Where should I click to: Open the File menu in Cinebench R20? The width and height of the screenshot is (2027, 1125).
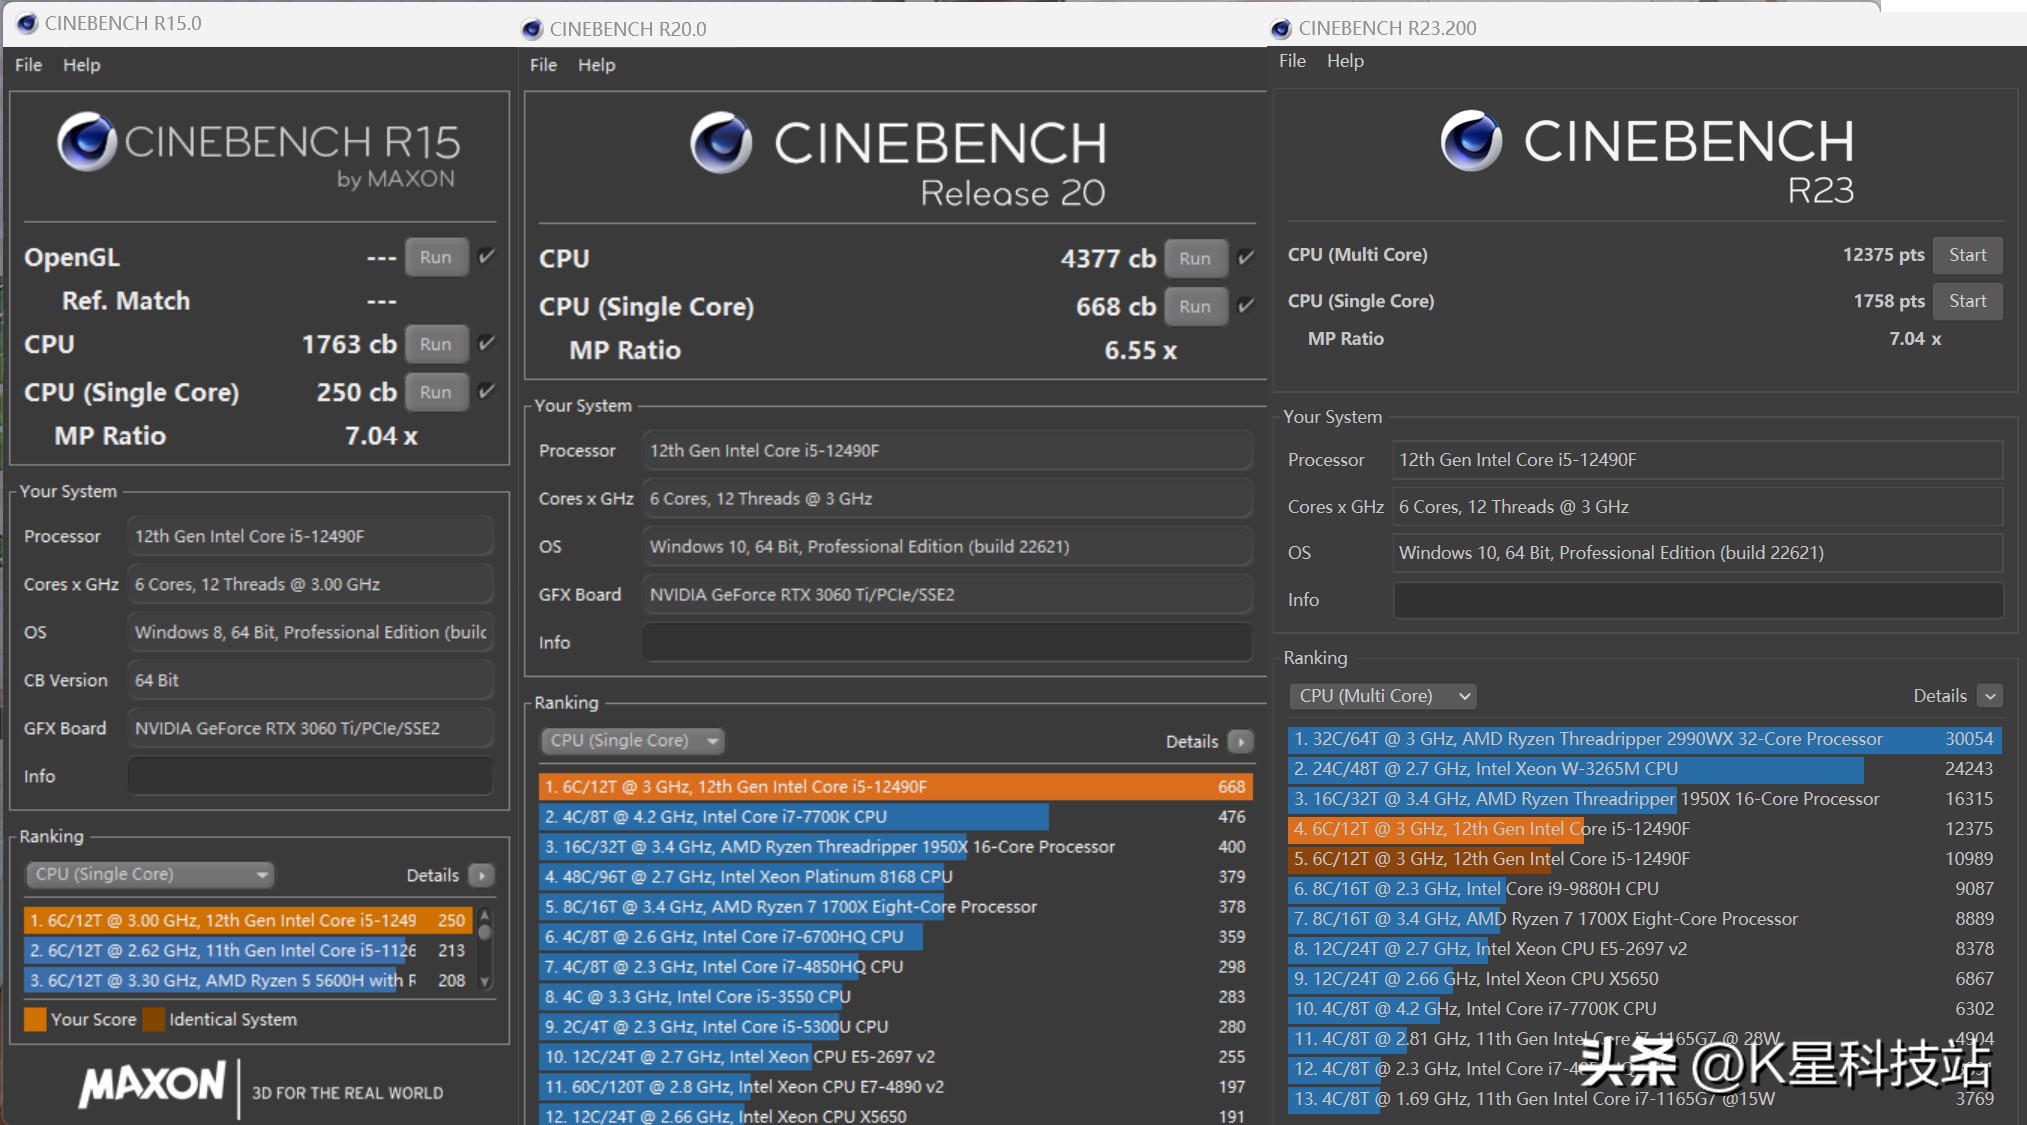543,65
